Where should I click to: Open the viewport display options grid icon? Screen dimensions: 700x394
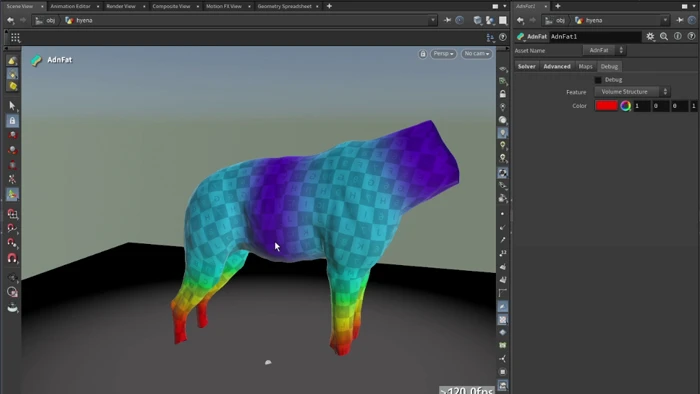(15, 37)
